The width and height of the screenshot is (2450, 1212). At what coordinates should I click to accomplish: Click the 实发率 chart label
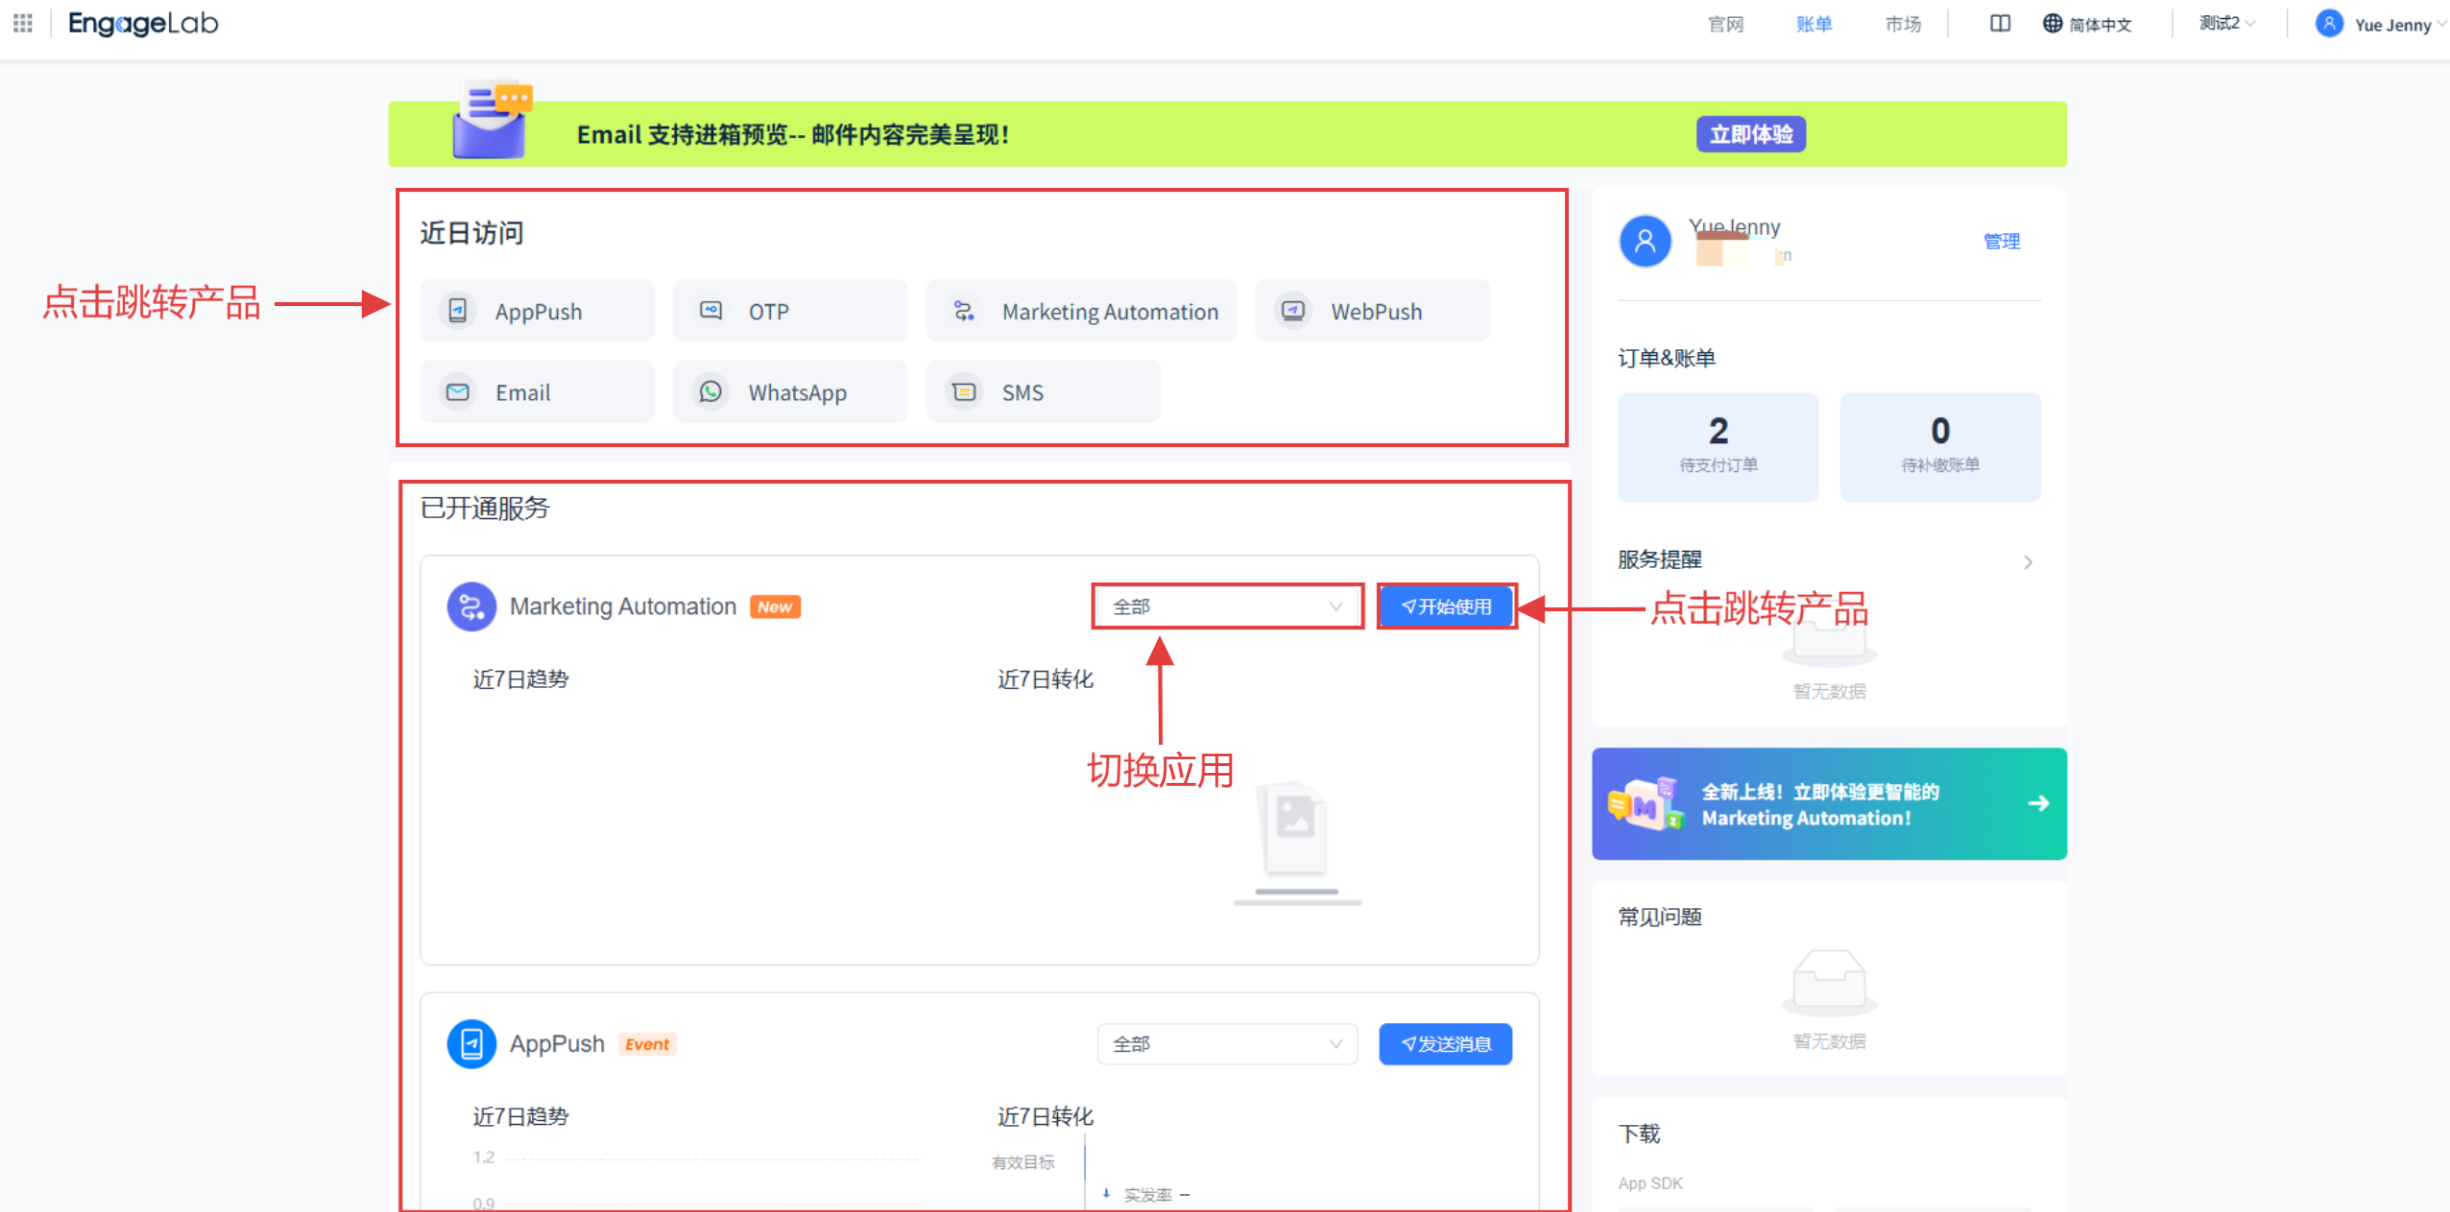point(1148,1195)
